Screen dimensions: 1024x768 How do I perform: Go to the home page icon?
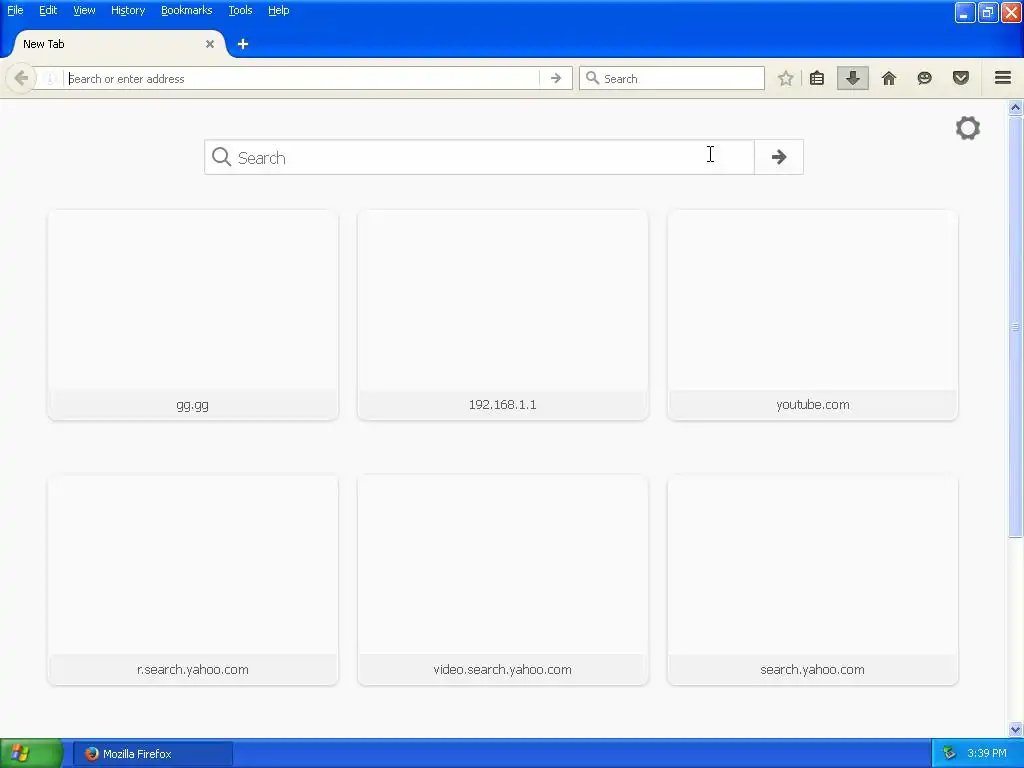tap(888, 78)
